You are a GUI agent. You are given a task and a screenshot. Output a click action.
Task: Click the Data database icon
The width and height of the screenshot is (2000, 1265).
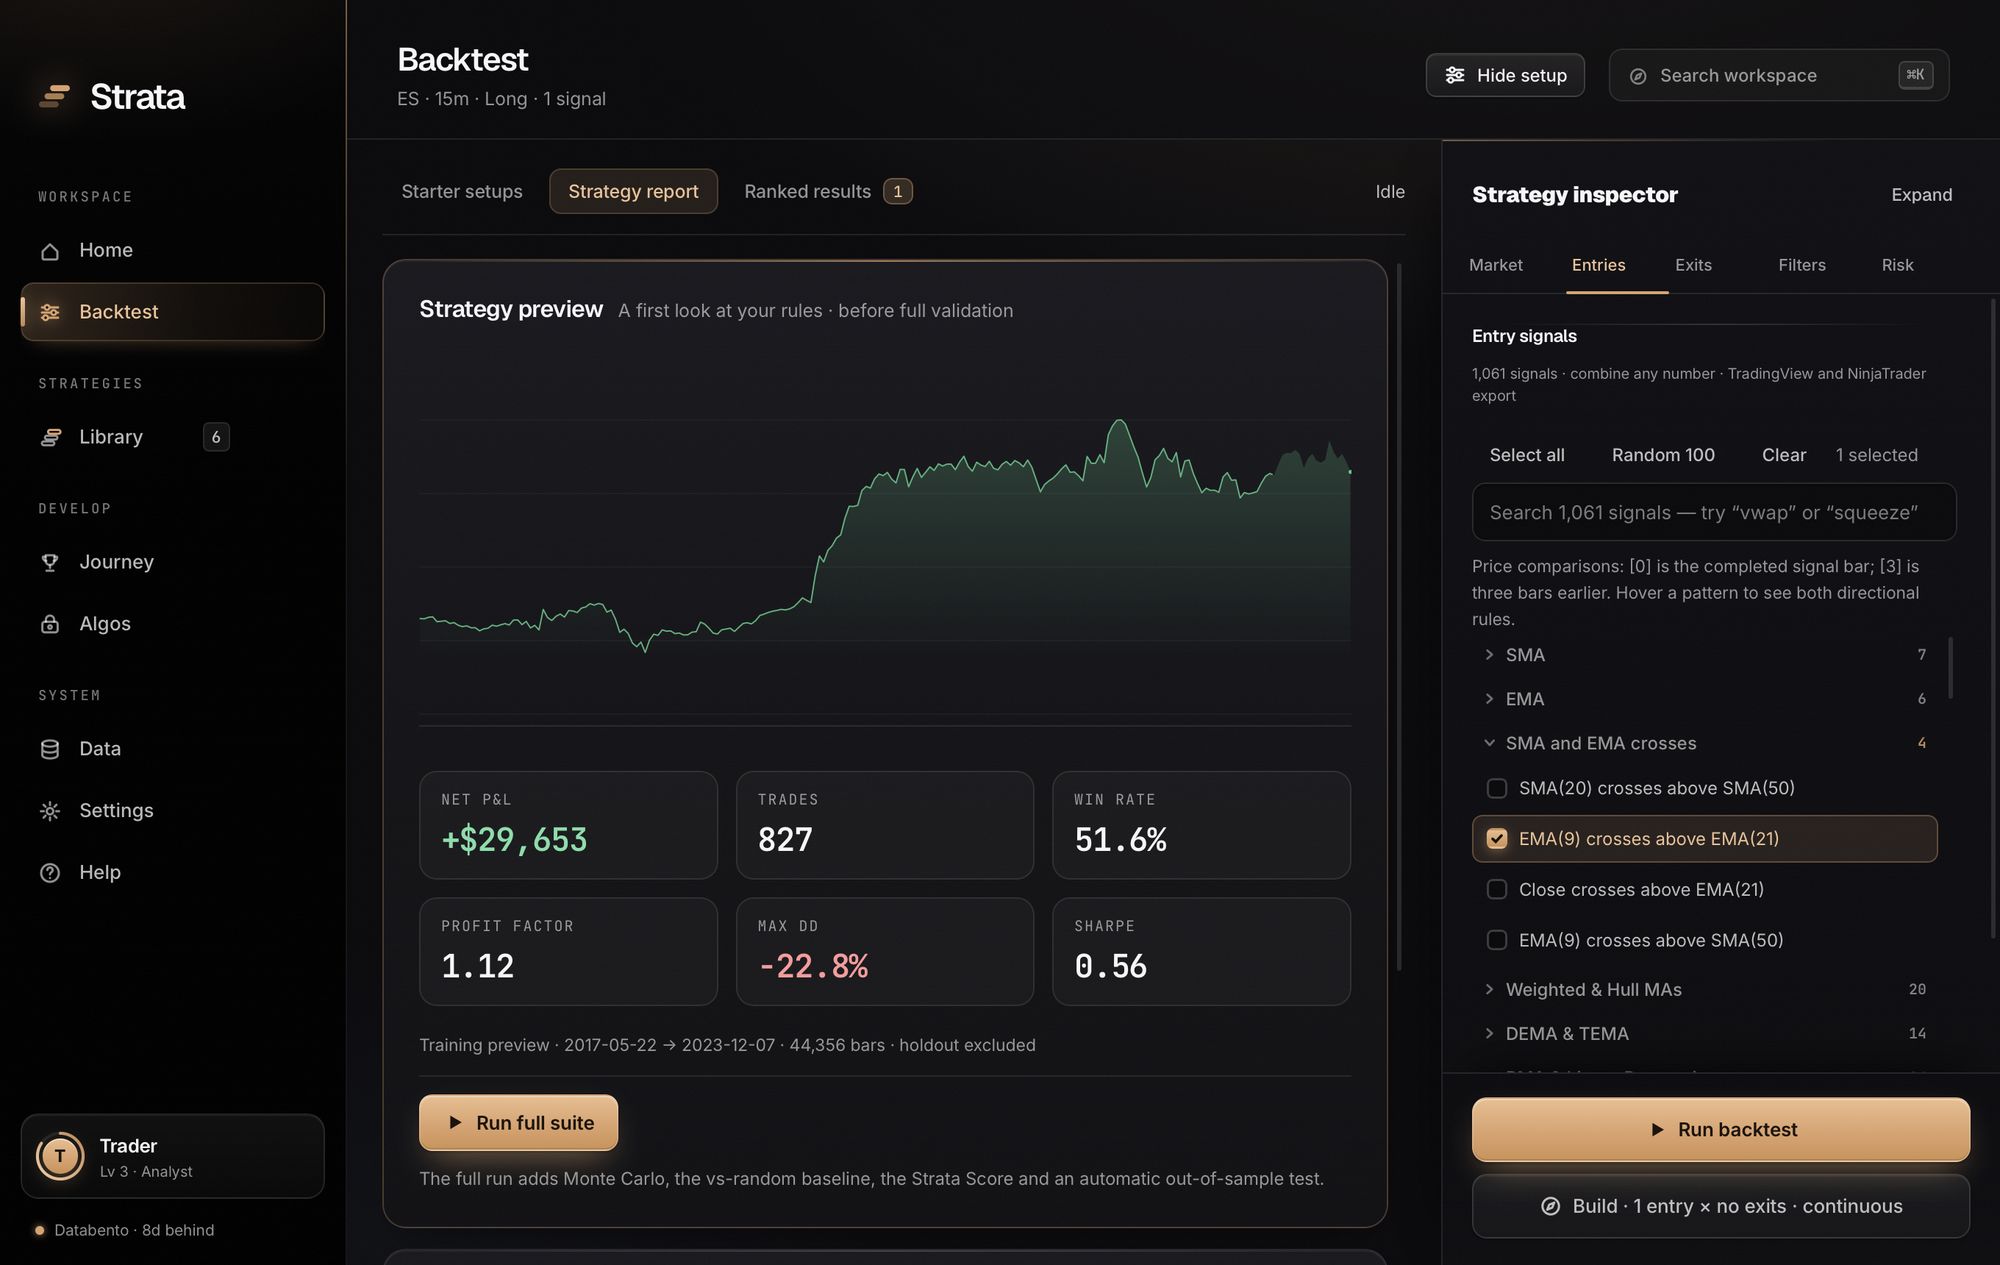tap(50, 749)
